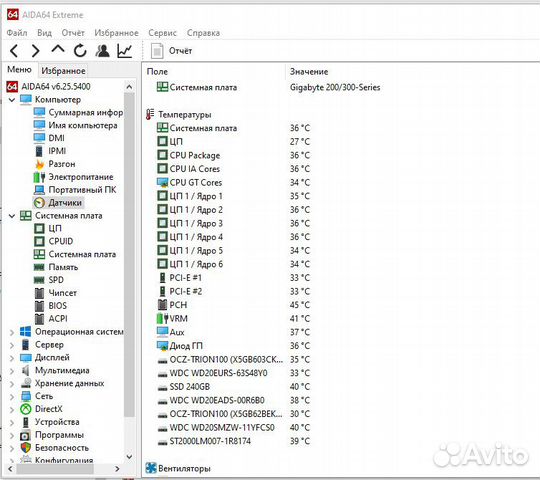The width and height of the screenshot is (540, 480).
Task: Select the SSD 240GB drive row
Action: pos(233,387)
